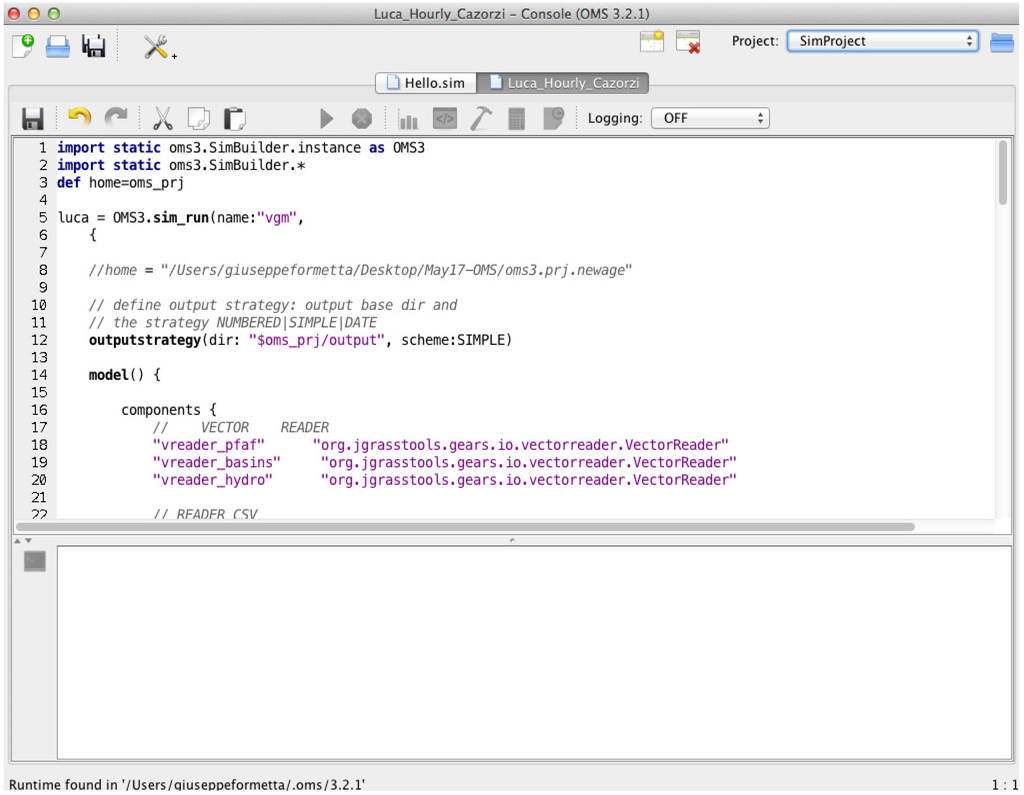Switch to the Hello.sim tab
1024x795 pixels.
[425, 83]
